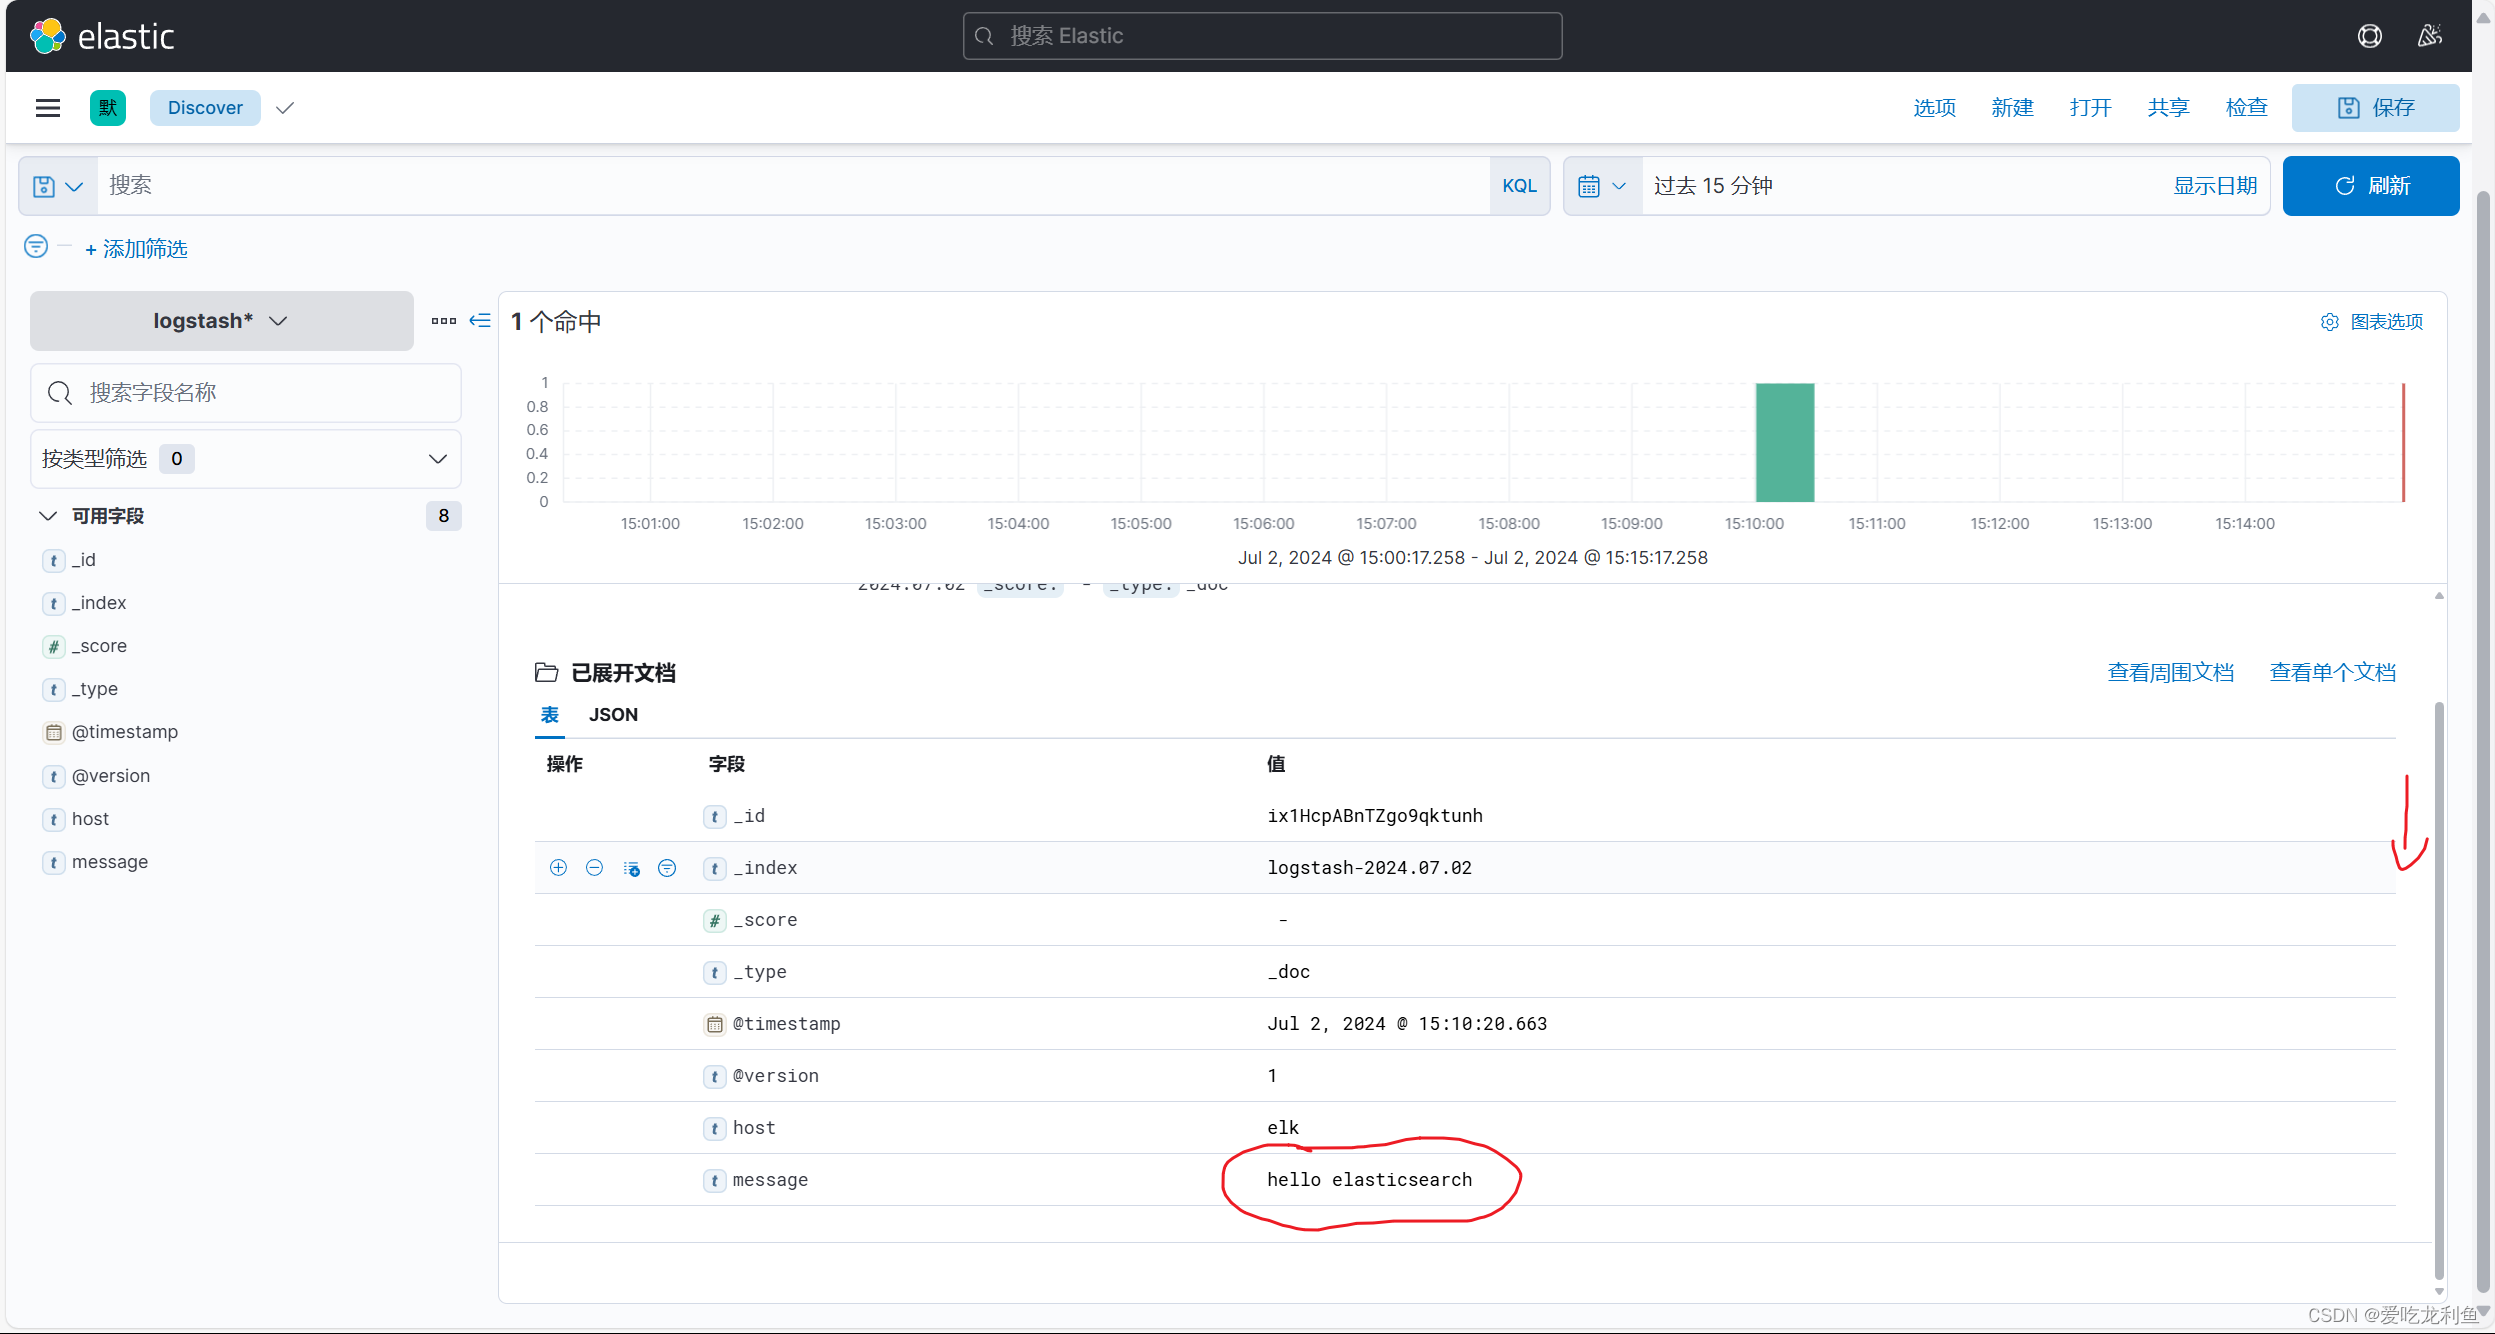This screenshot has width=2495, height=1334.
Task: Click the _doc type value
Action: pyautogui.click(x=1289, y=972)
